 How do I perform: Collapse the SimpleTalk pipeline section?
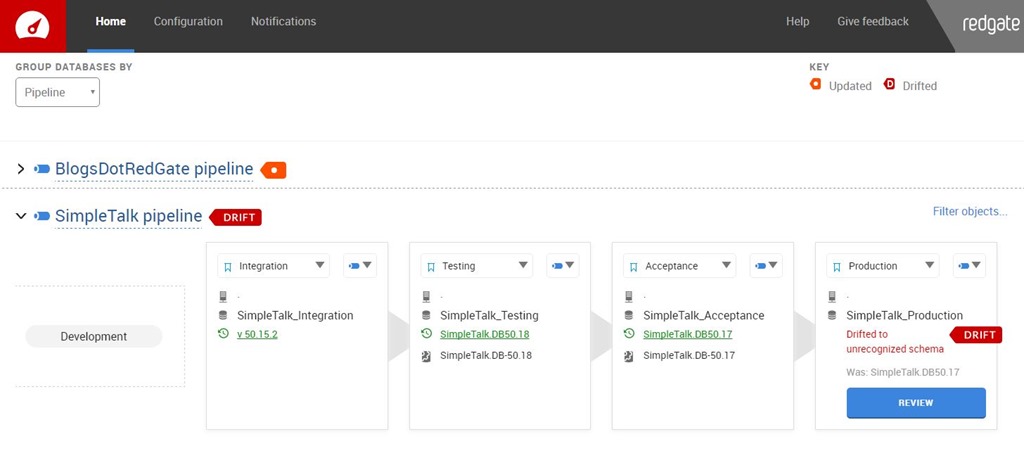tap(21, 216)
